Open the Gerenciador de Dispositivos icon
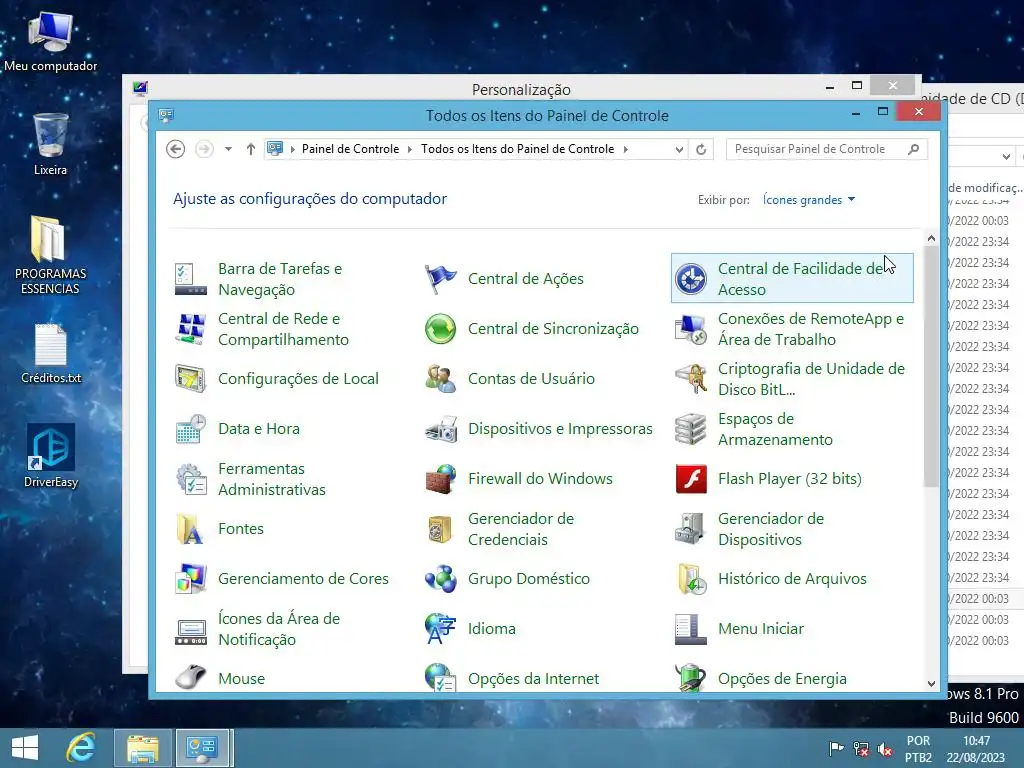Viewport: 1024px width, 768px height. [x=691, y=529]
